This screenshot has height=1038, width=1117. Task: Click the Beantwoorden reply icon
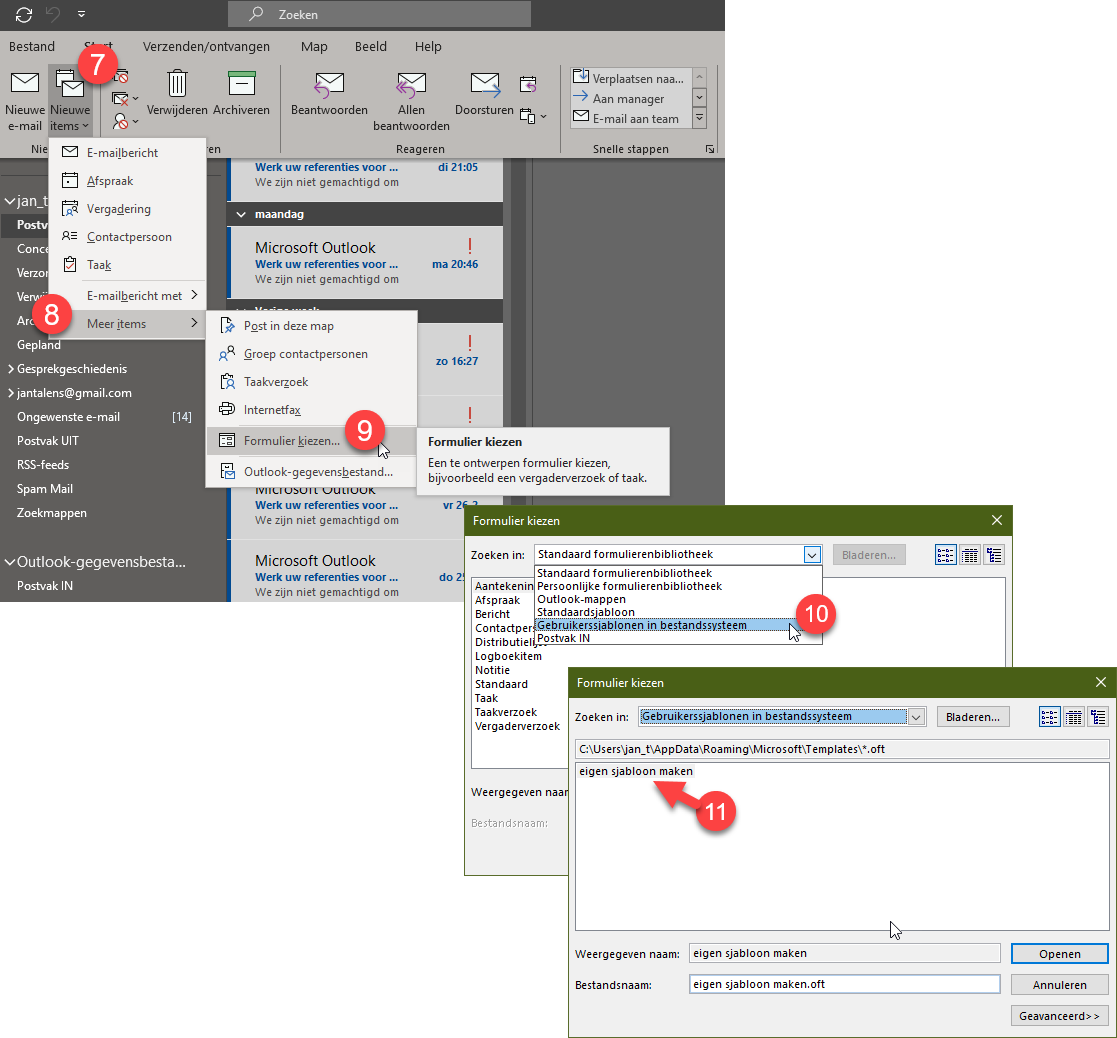(x=329, y=85)
